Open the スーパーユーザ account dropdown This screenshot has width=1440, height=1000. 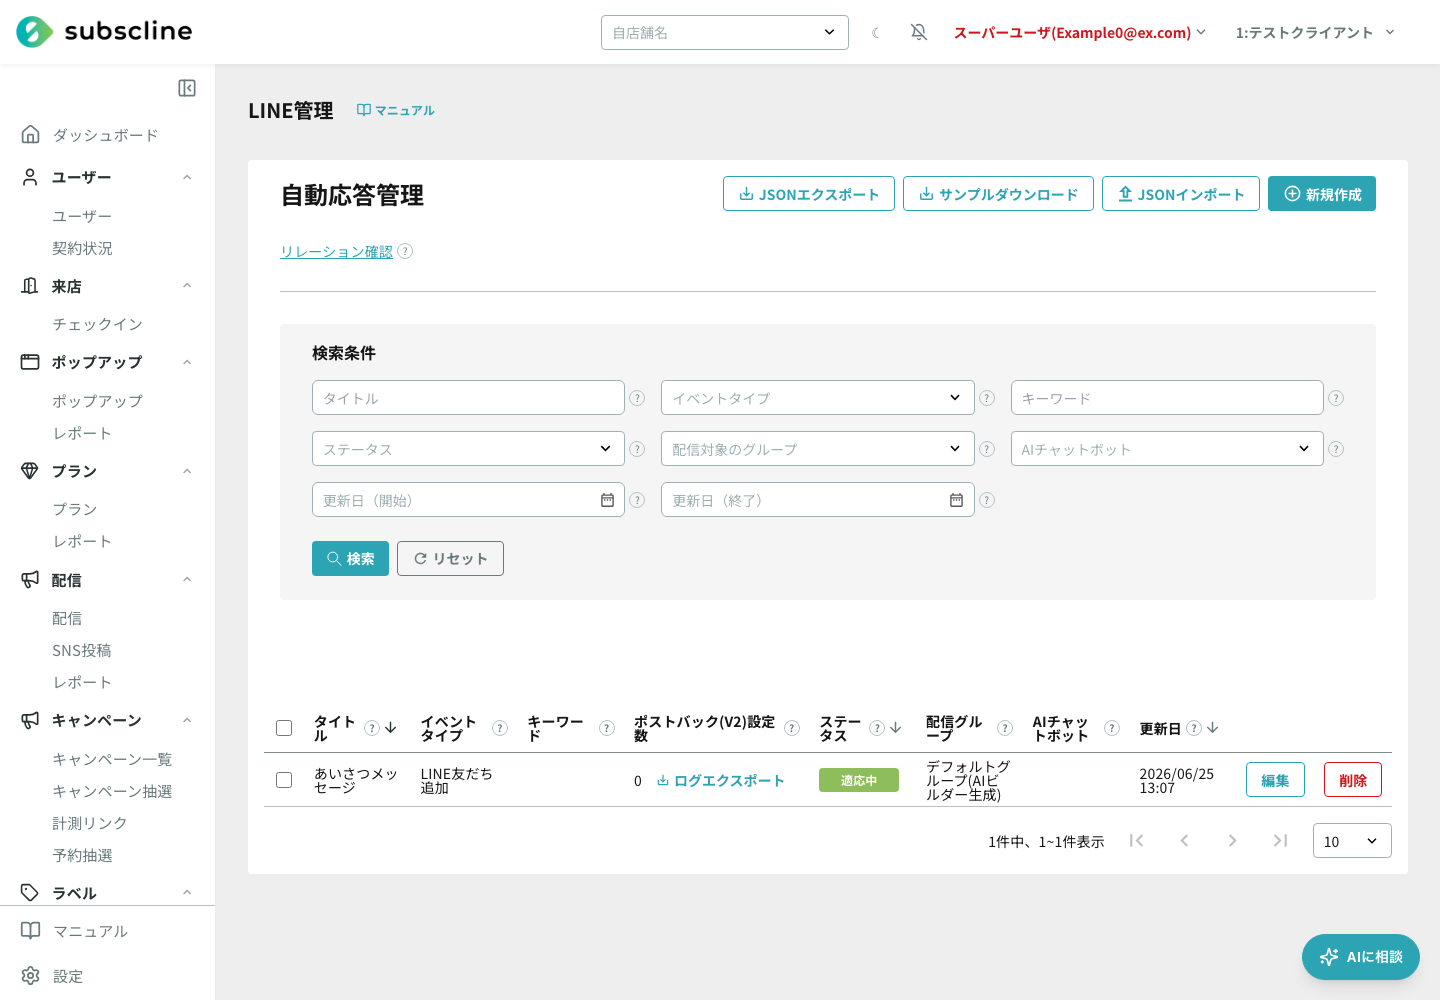tap(1080, 33)
